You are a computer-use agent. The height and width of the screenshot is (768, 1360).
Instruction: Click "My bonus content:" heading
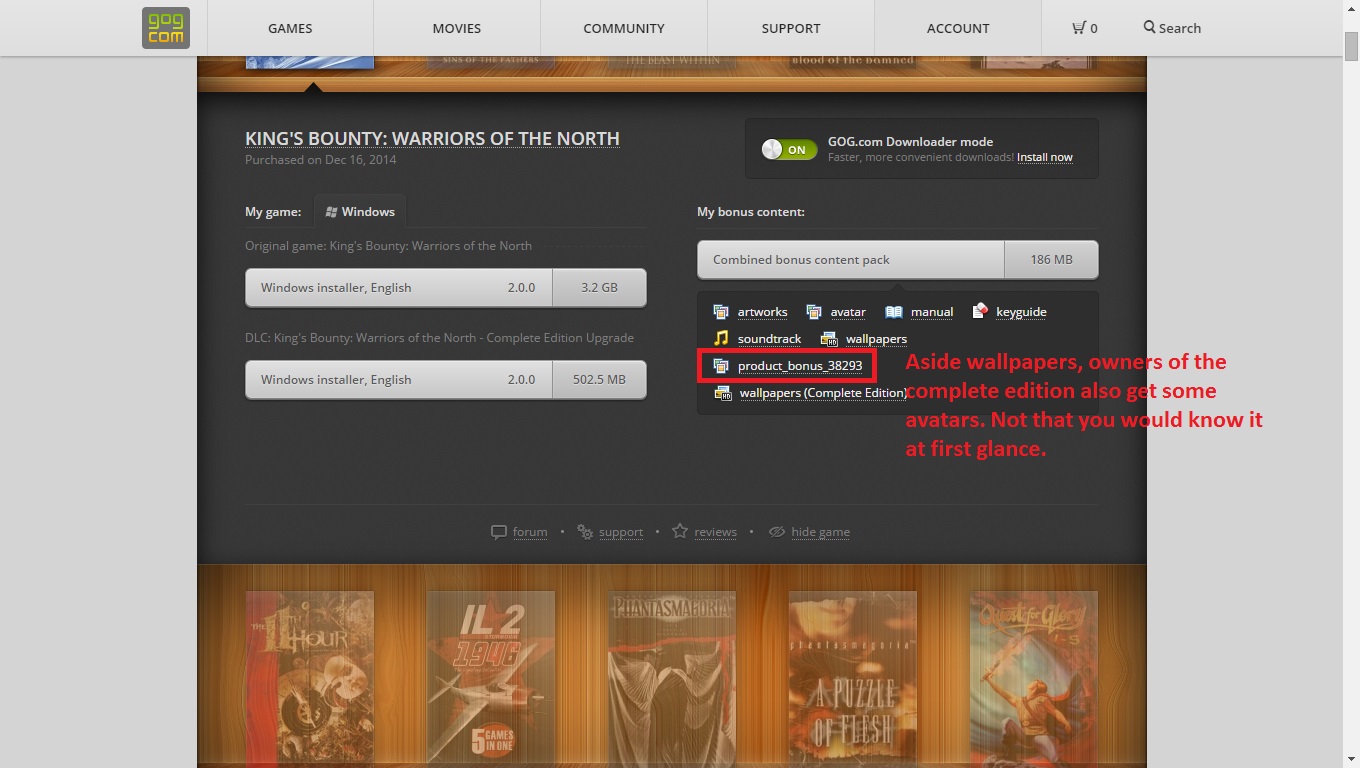(x=751, y=212)
